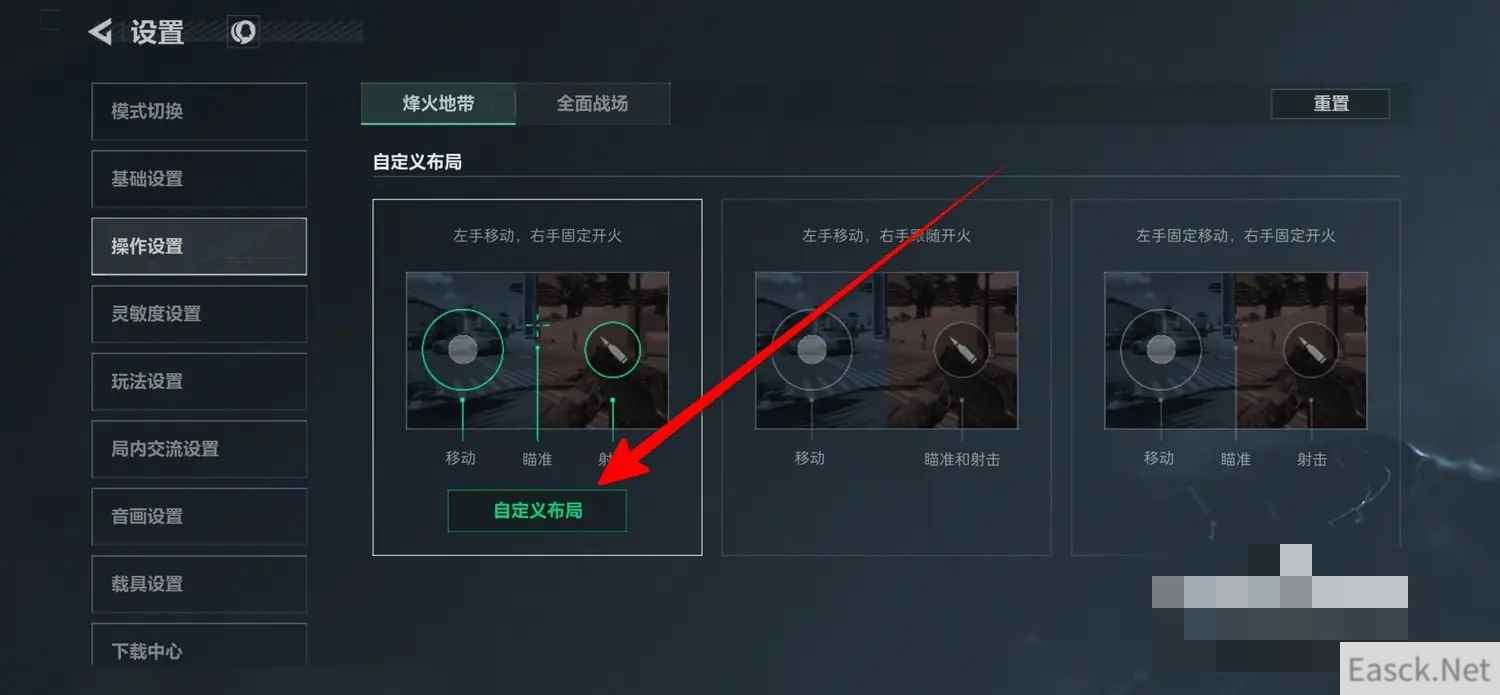Image resolution: width=1500 pixels, height=695 pixels.
Task: Tap the joystick circle in the third layout preview
Action: 1160,348
